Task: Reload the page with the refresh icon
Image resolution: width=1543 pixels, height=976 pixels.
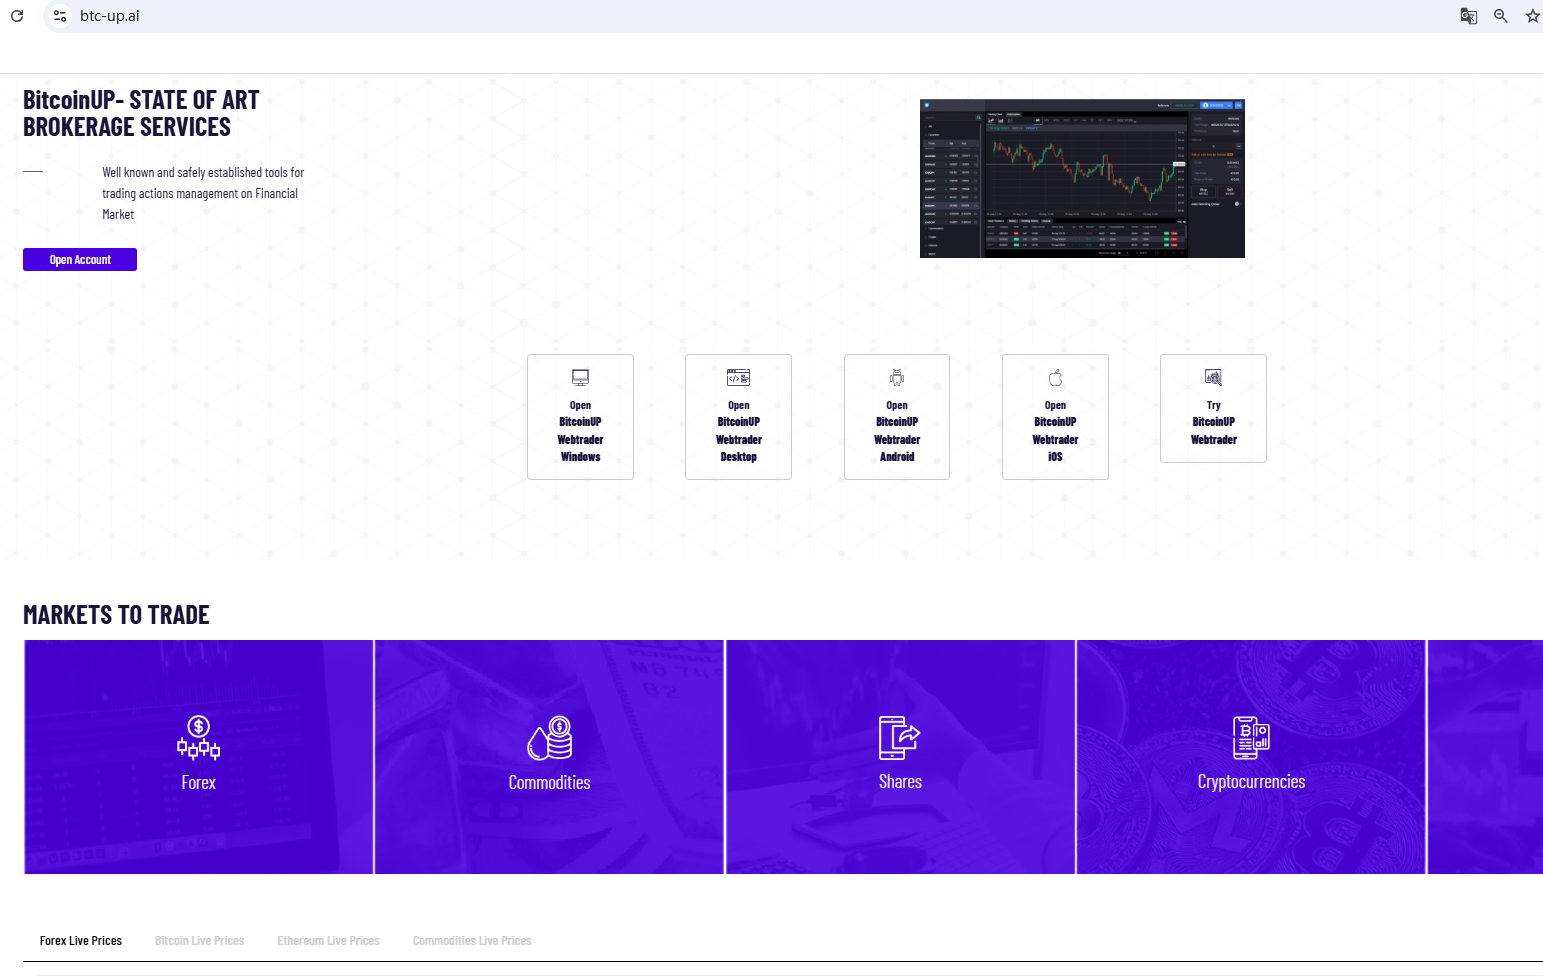Action: click(17, 16)
